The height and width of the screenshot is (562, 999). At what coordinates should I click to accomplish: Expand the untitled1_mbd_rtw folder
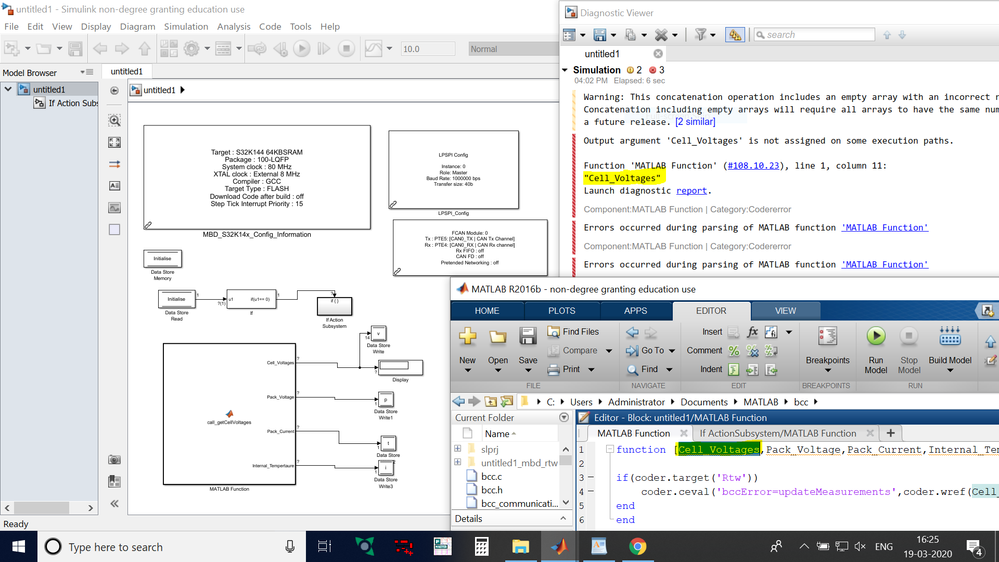tap(457, 463)
